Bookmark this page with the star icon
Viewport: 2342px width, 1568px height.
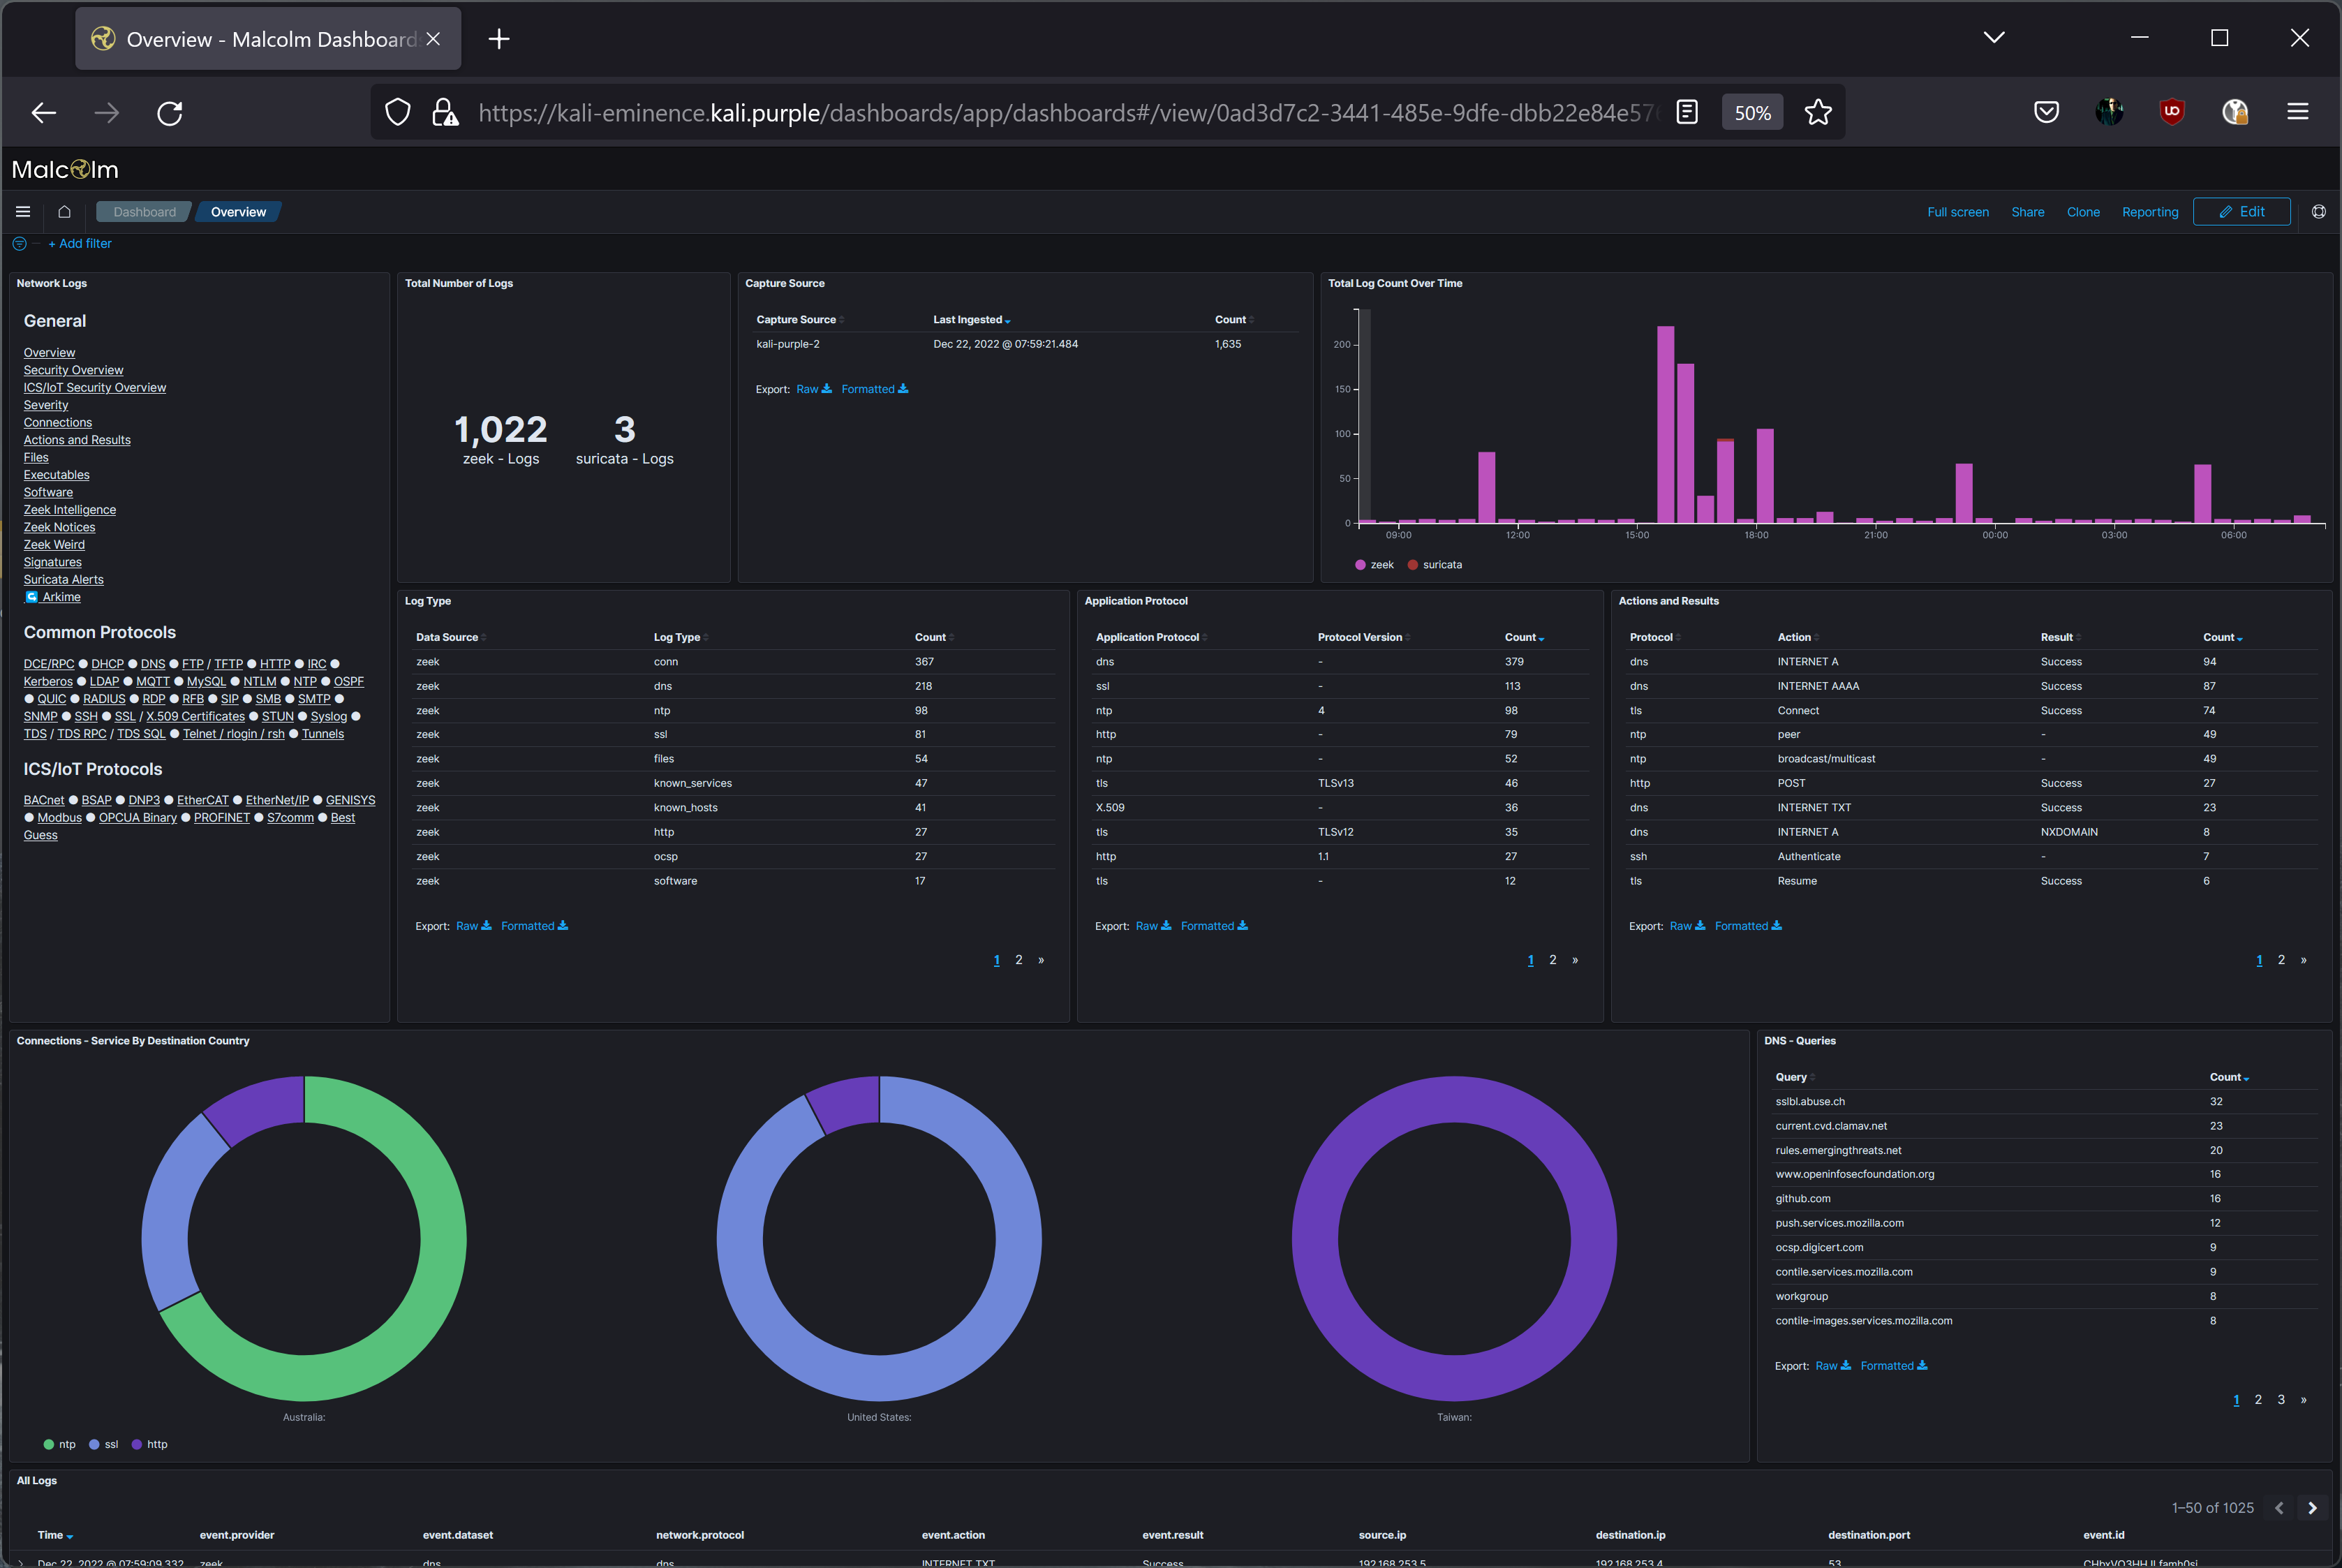click(x=1817, y=113)
